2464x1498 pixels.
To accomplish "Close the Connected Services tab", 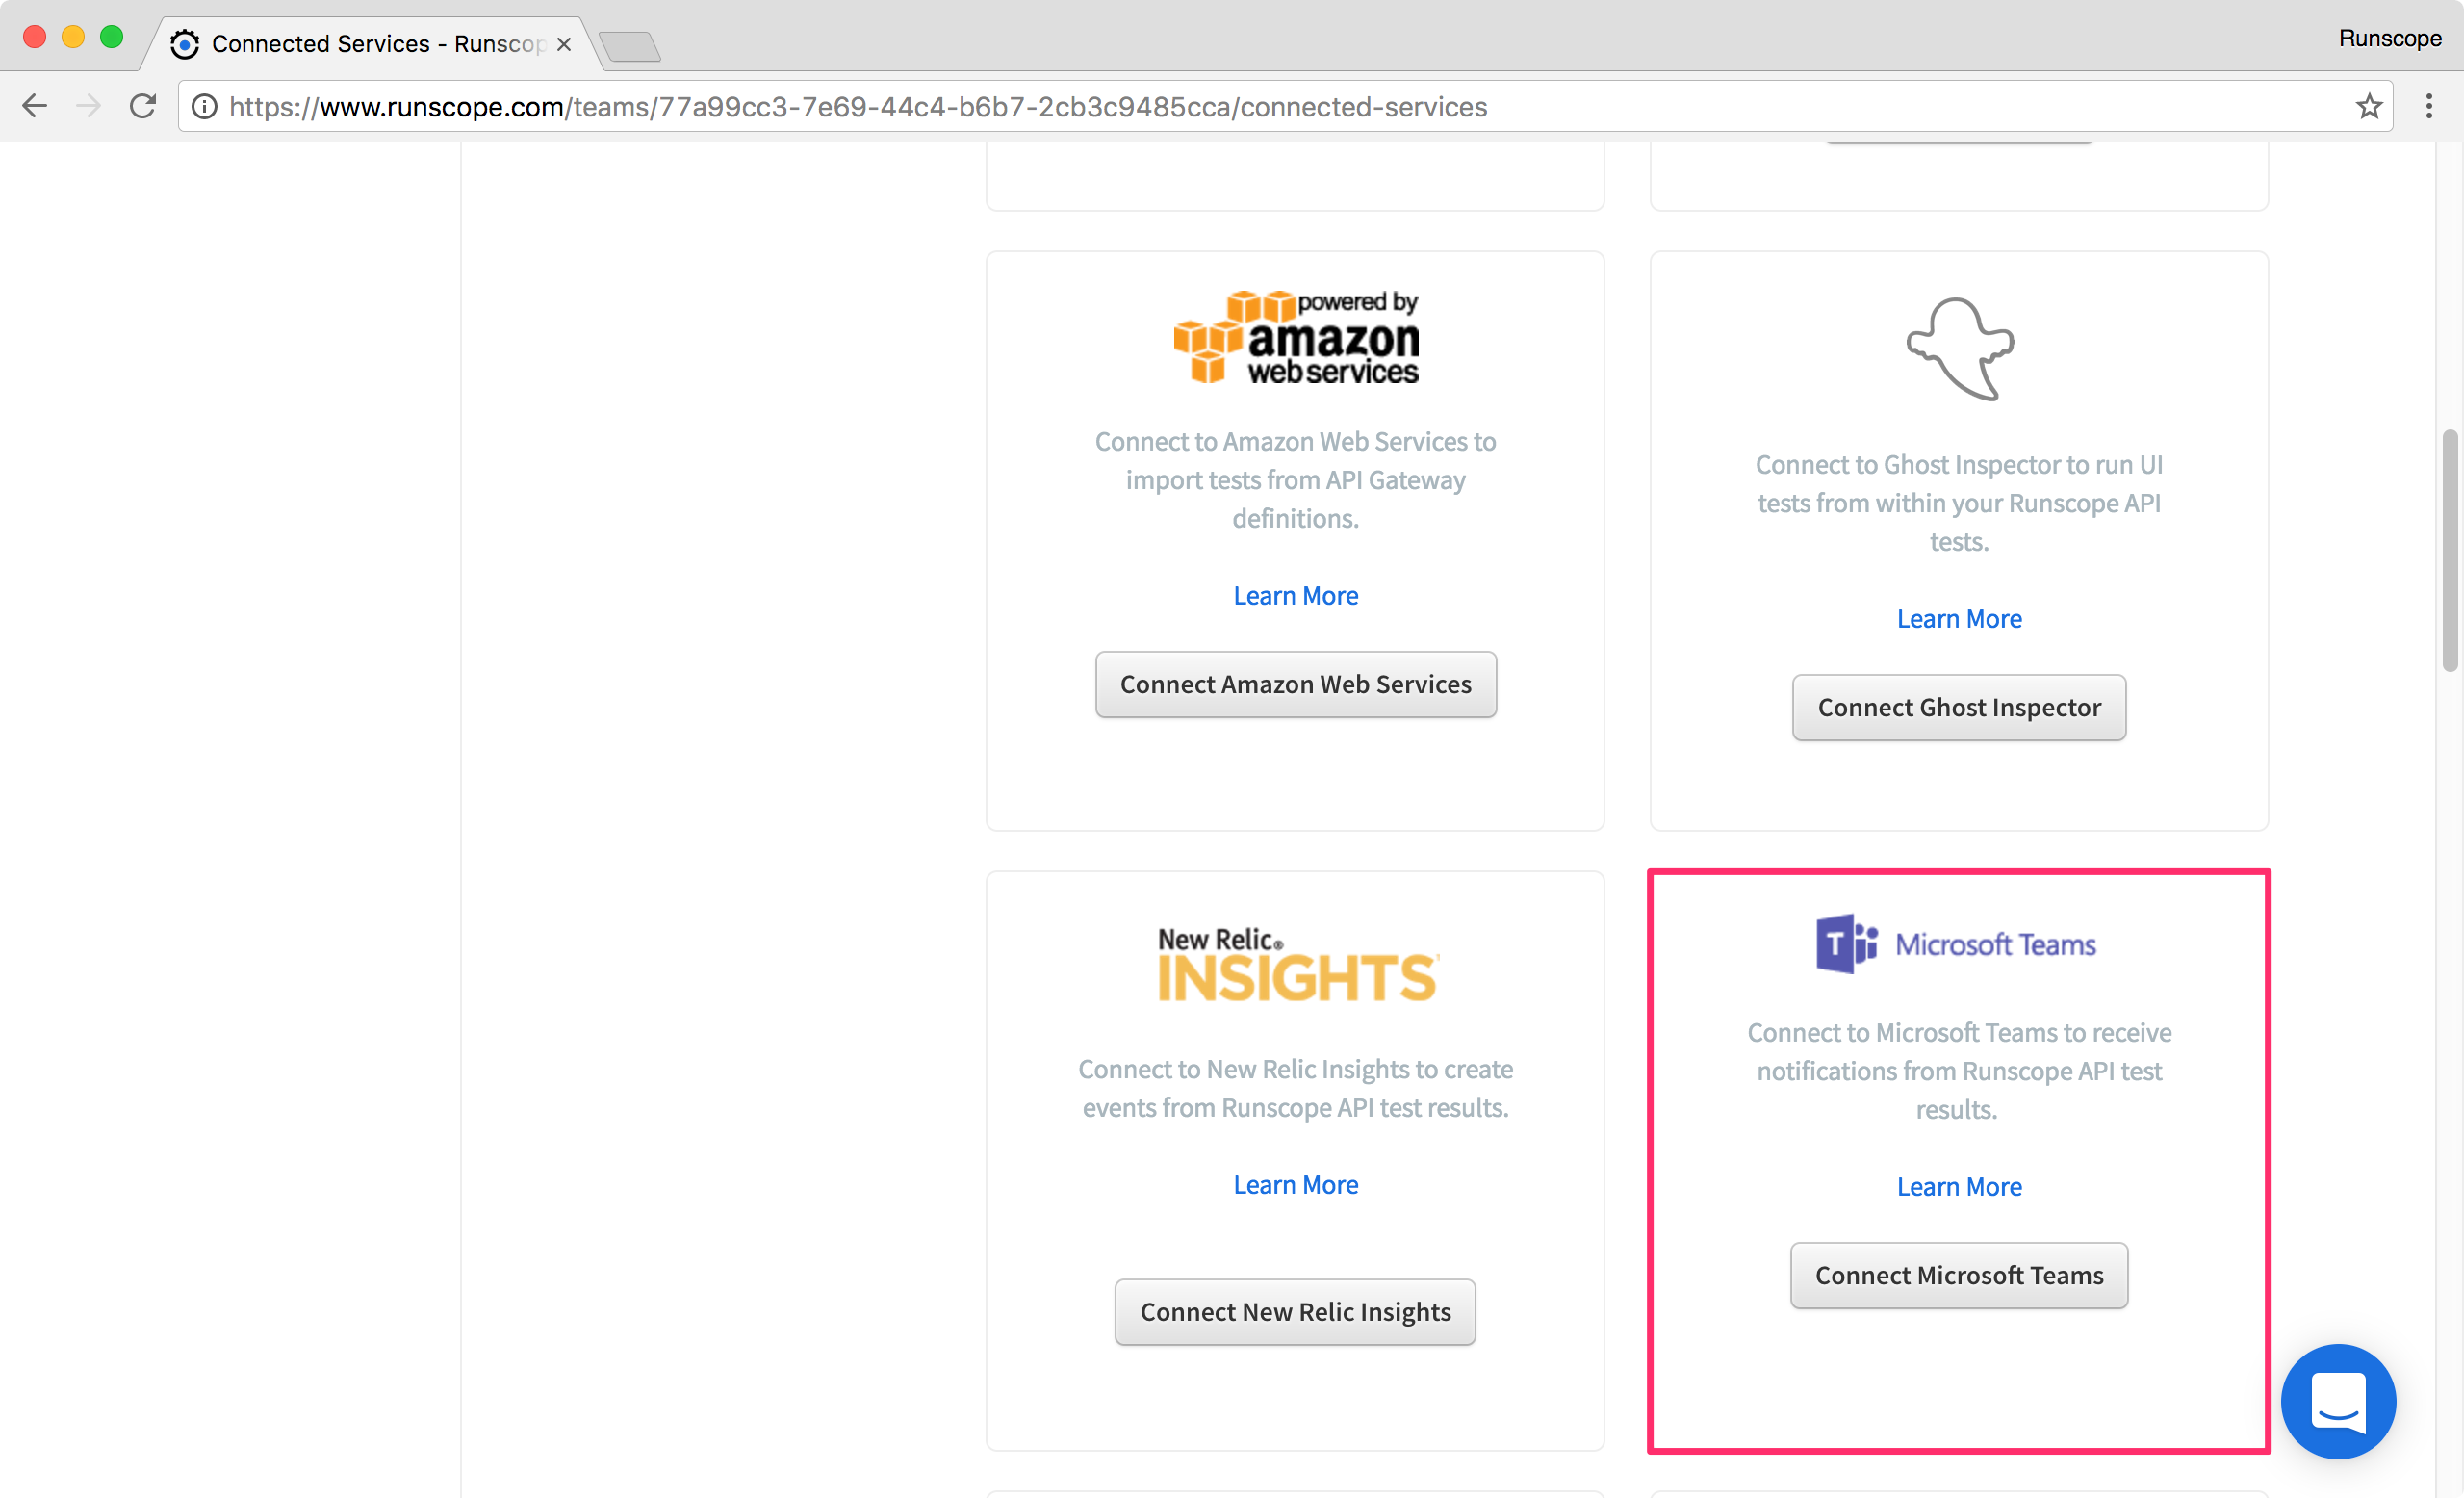I will [564, 44].
